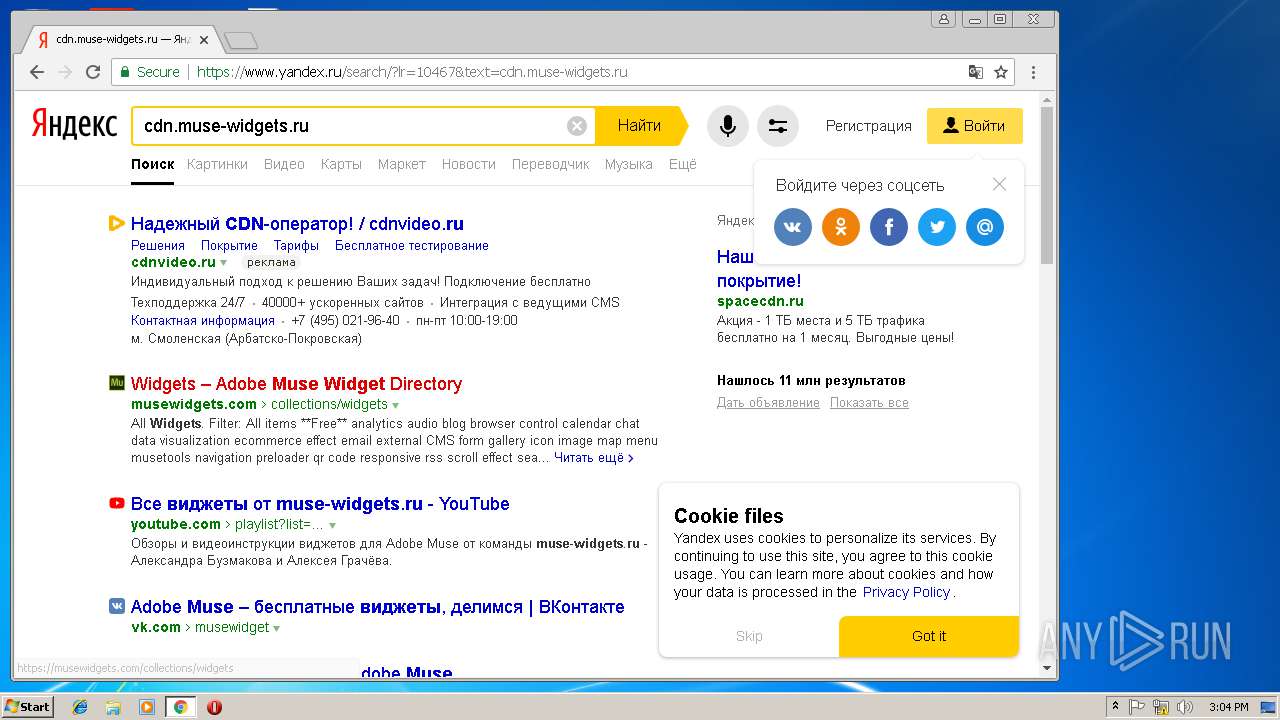This screenshot has height=720, width=1280.
Task: Click Показать все link
Action: (869, 403)
